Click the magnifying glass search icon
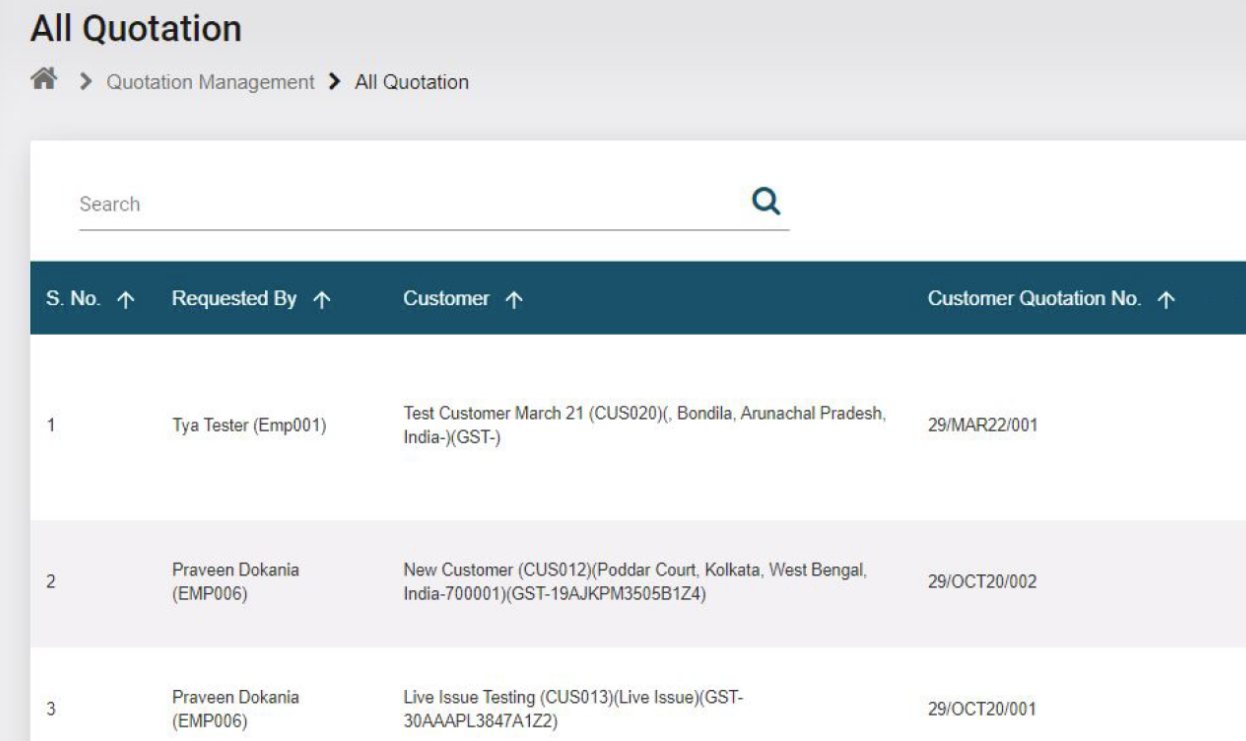Image resolution: width=1246 pixels, height=741 pixels. 765,203
